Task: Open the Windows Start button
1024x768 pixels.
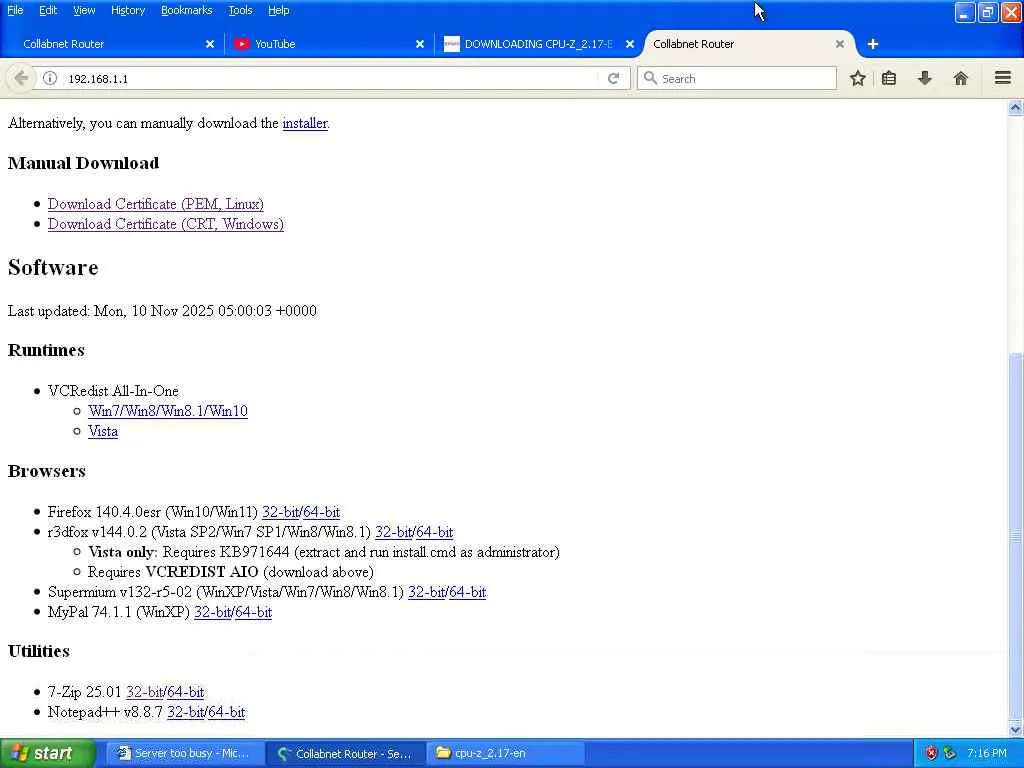Action: (x=47, y=754)
